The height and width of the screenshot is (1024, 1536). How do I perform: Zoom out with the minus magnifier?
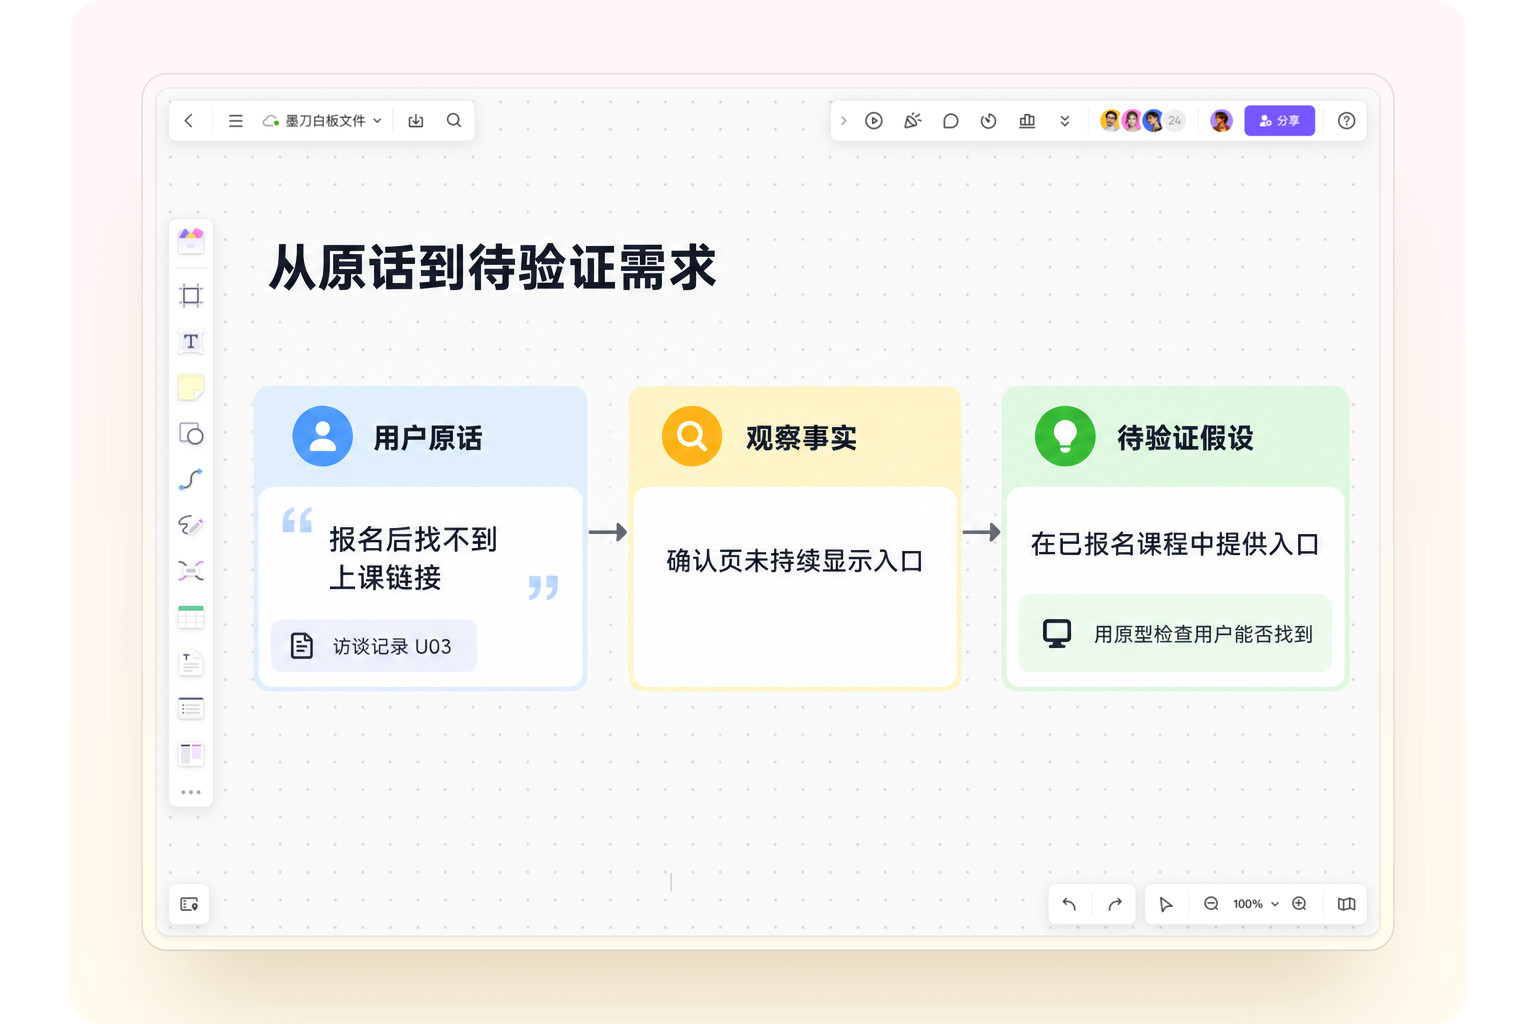(x=1211, y=904)
